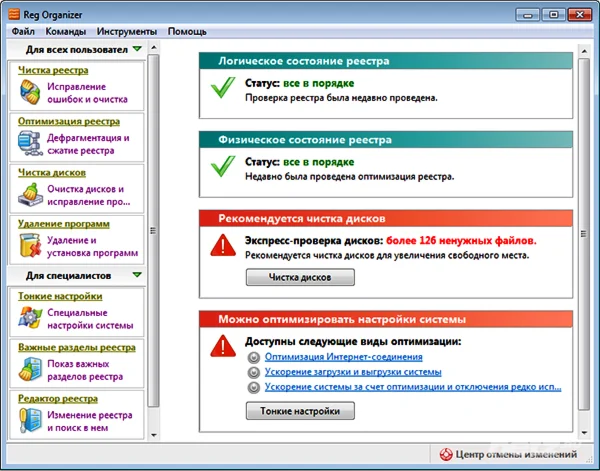Open 'Оптимизация Интернет-соединения' link
Image resolution: width=600 pixels, height=471 pixels.
tap(344, 357)
